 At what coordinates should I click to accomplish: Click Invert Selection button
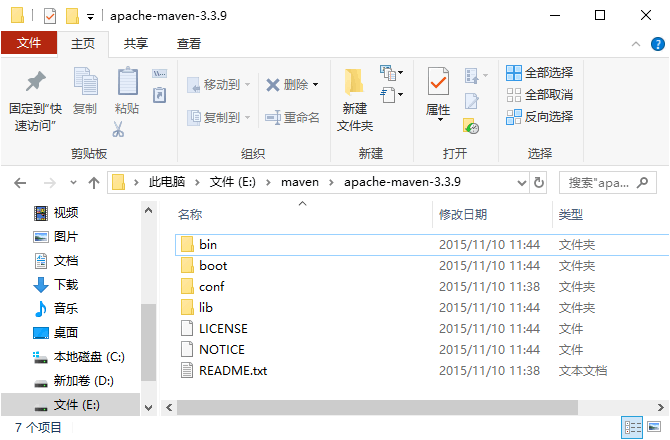(x=540, y=116)
